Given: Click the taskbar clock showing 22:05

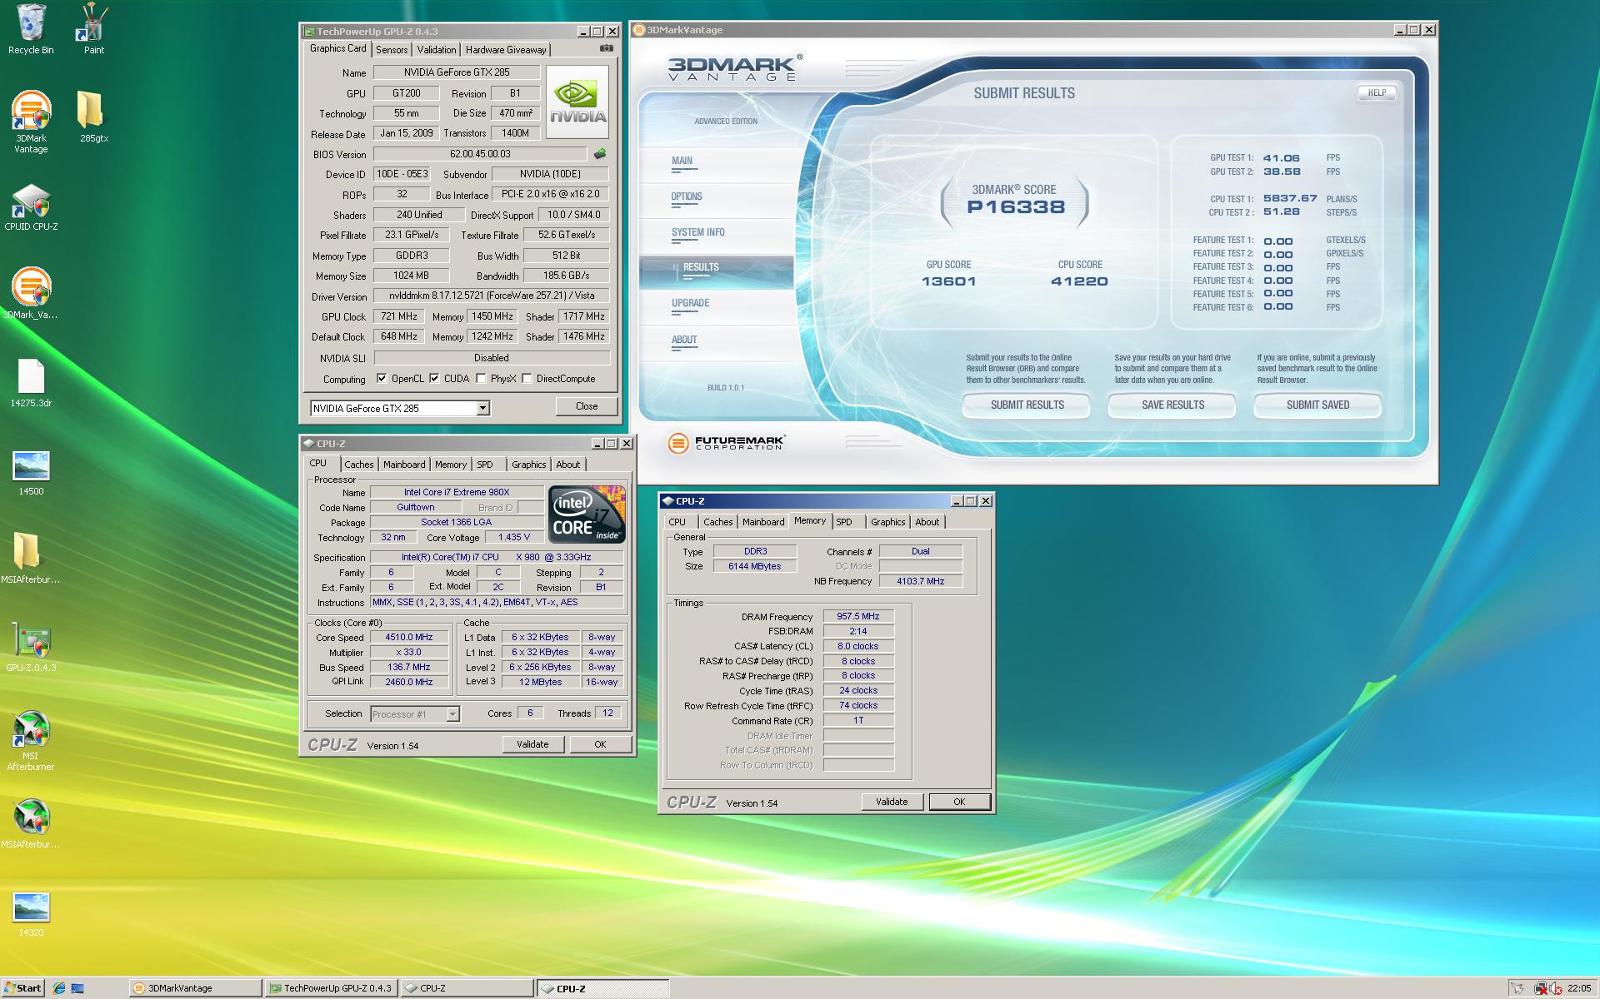Looking at the screenshot, I should tap(1579, 988).
